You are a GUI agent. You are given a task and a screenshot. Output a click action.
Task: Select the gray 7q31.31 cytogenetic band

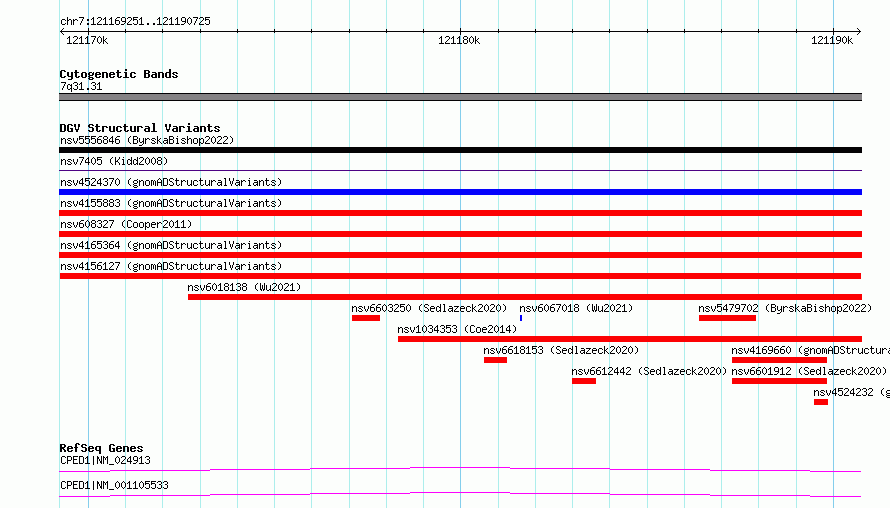pyautogui.click(x=460, y=97)
